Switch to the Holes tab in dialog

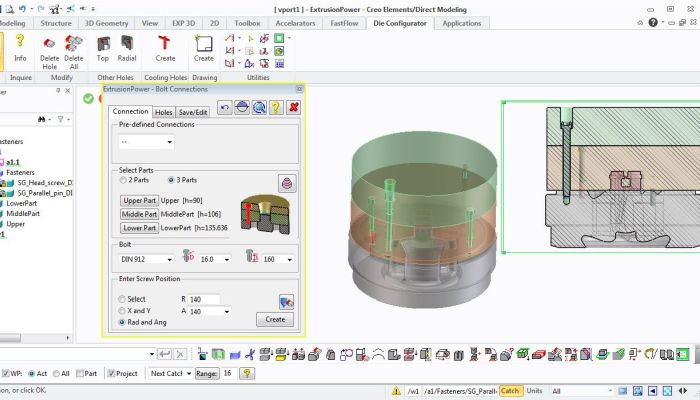pos(163,112)
